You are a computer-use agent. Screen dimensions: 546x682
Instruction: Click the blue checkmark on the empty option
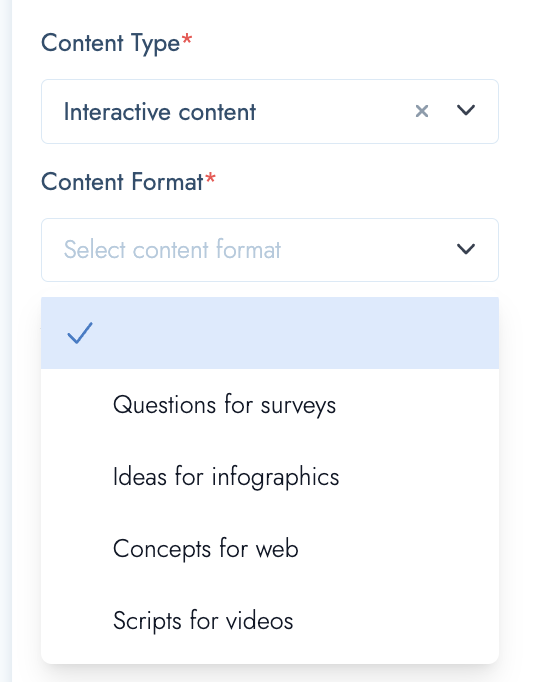80,333
